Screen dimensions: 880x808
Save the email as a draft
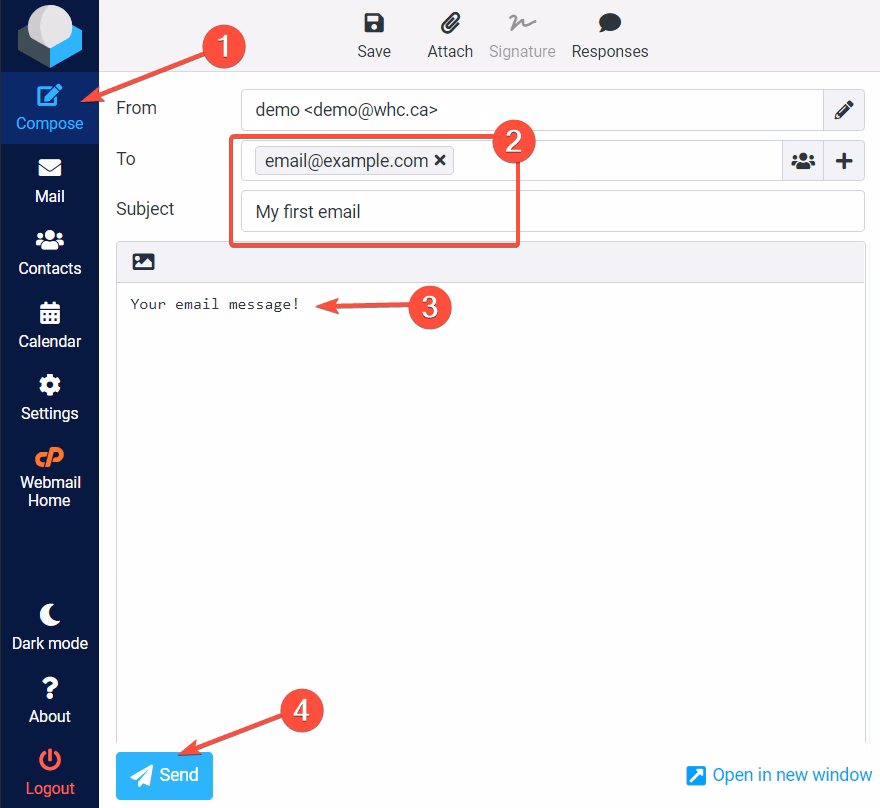pyautogui.click(x=374, y=32)
